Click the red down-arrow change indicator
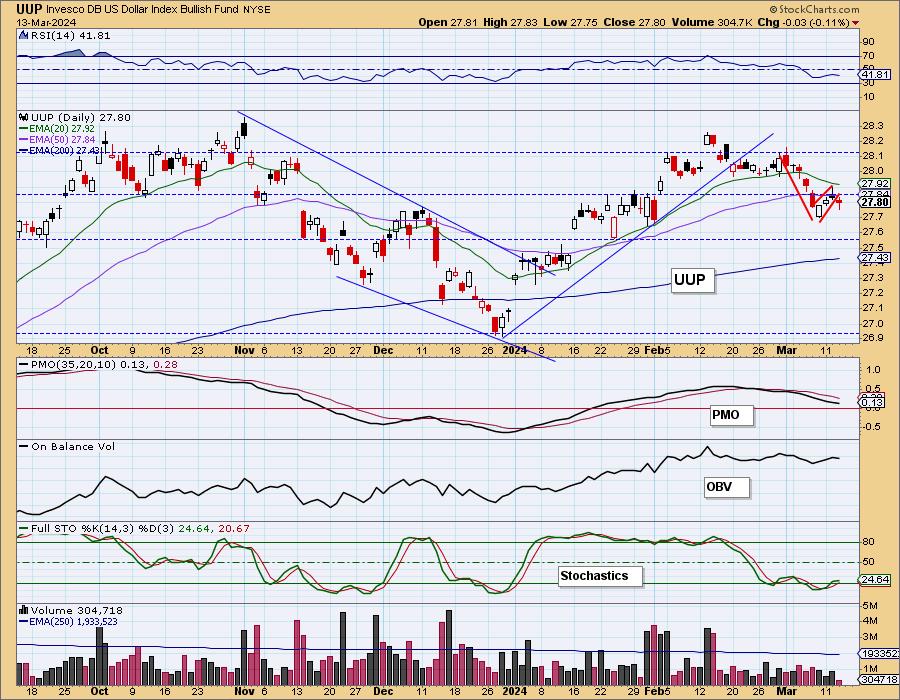The image size is (900, 700). coord(856,23)
